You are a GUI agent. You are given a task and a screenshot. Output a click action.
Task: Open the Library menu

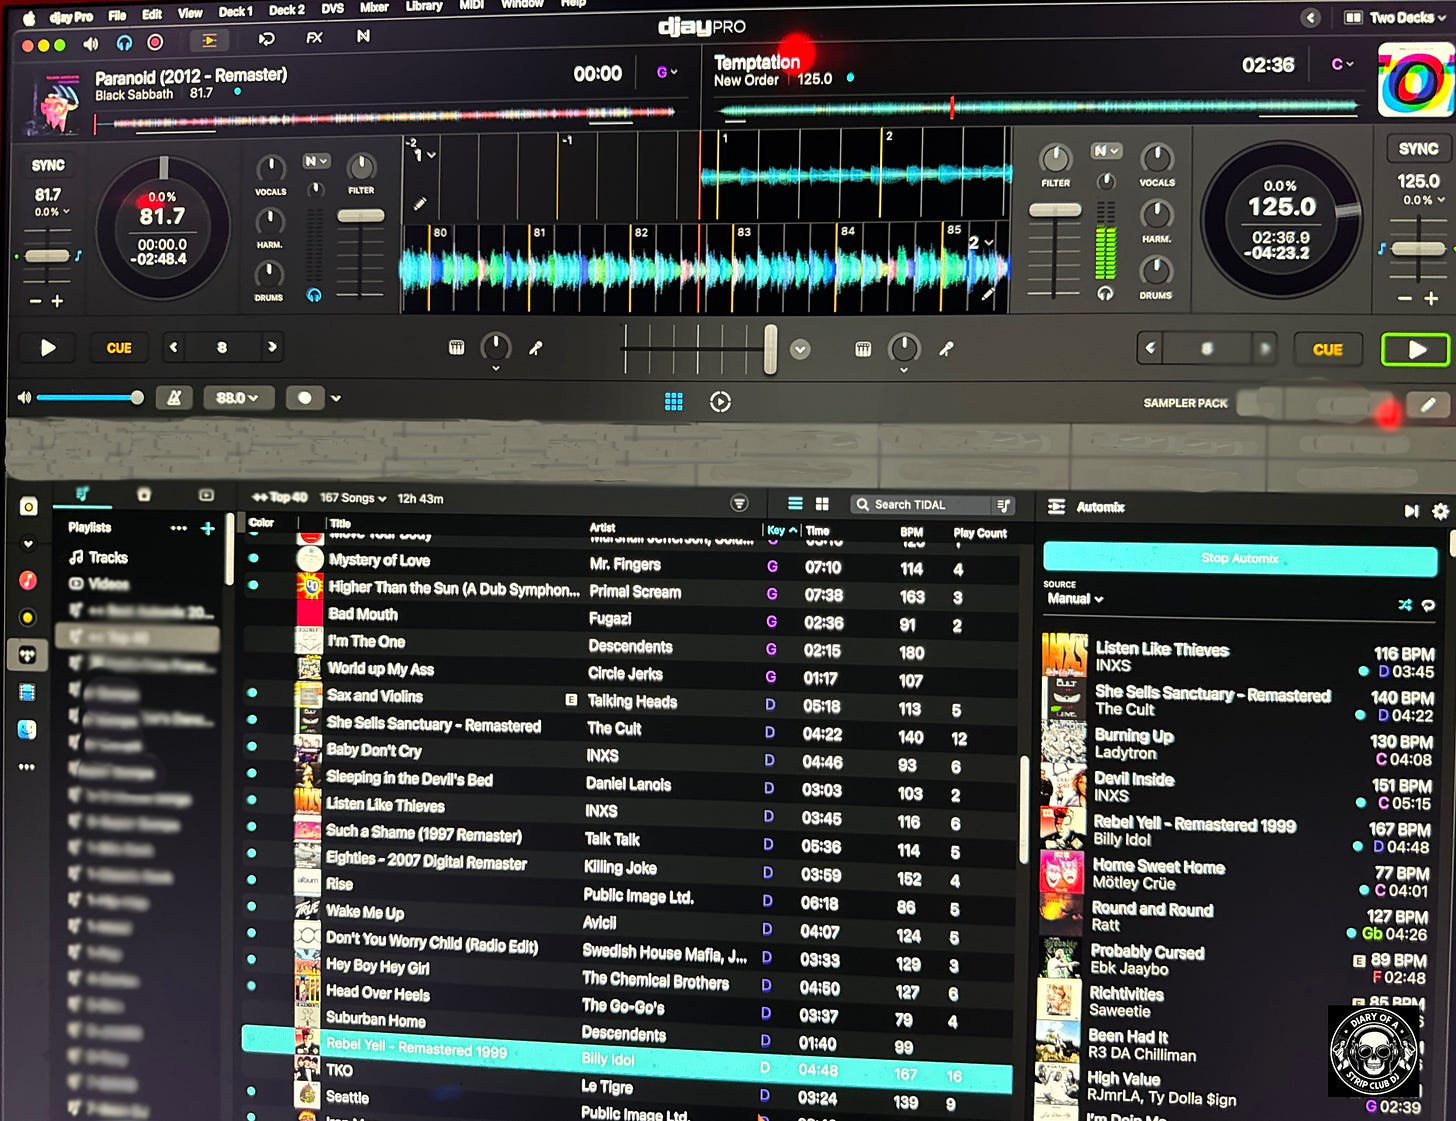click(x=424, y=6)
